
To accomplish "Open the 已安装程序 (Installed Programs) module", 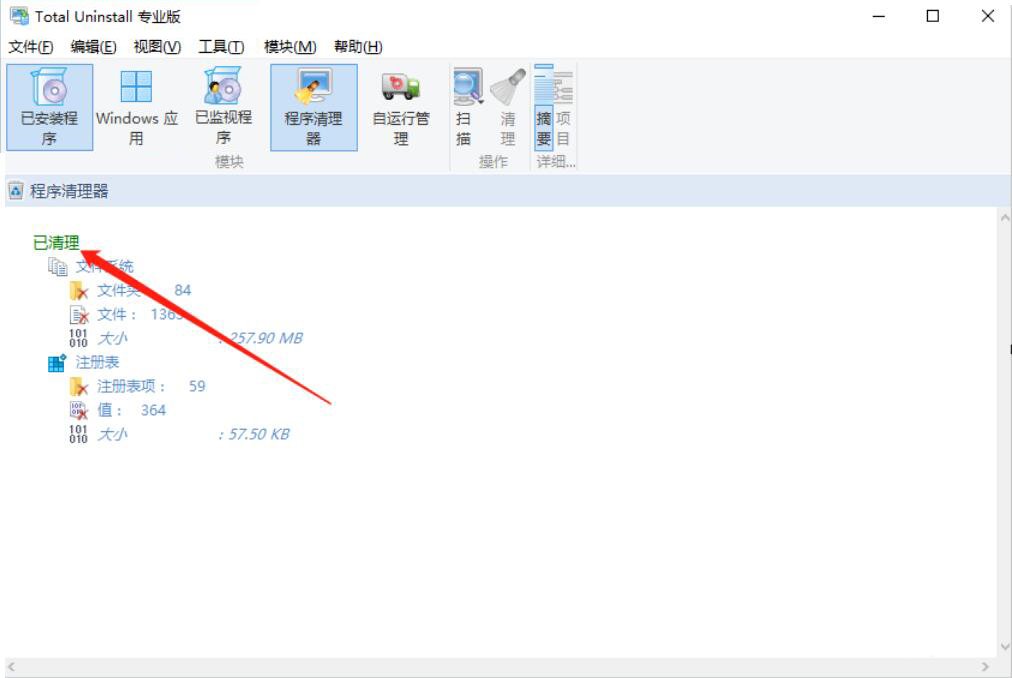I will [x=48, y=105].
